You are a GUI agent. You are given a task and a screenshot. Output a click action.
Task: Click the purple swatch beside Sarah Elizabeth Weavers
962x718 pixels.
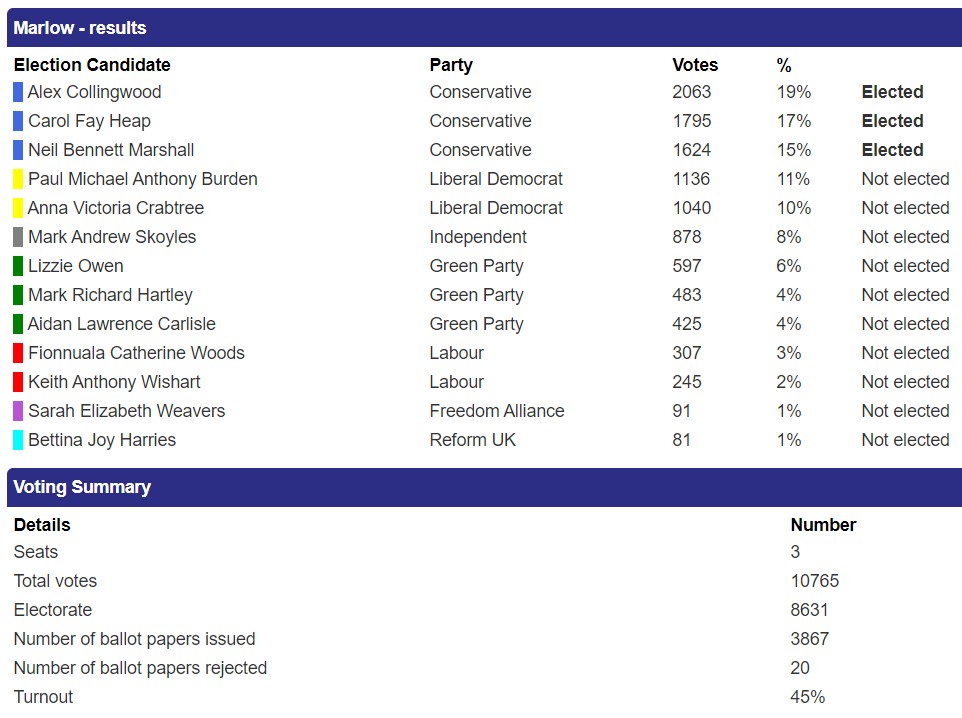18,411
